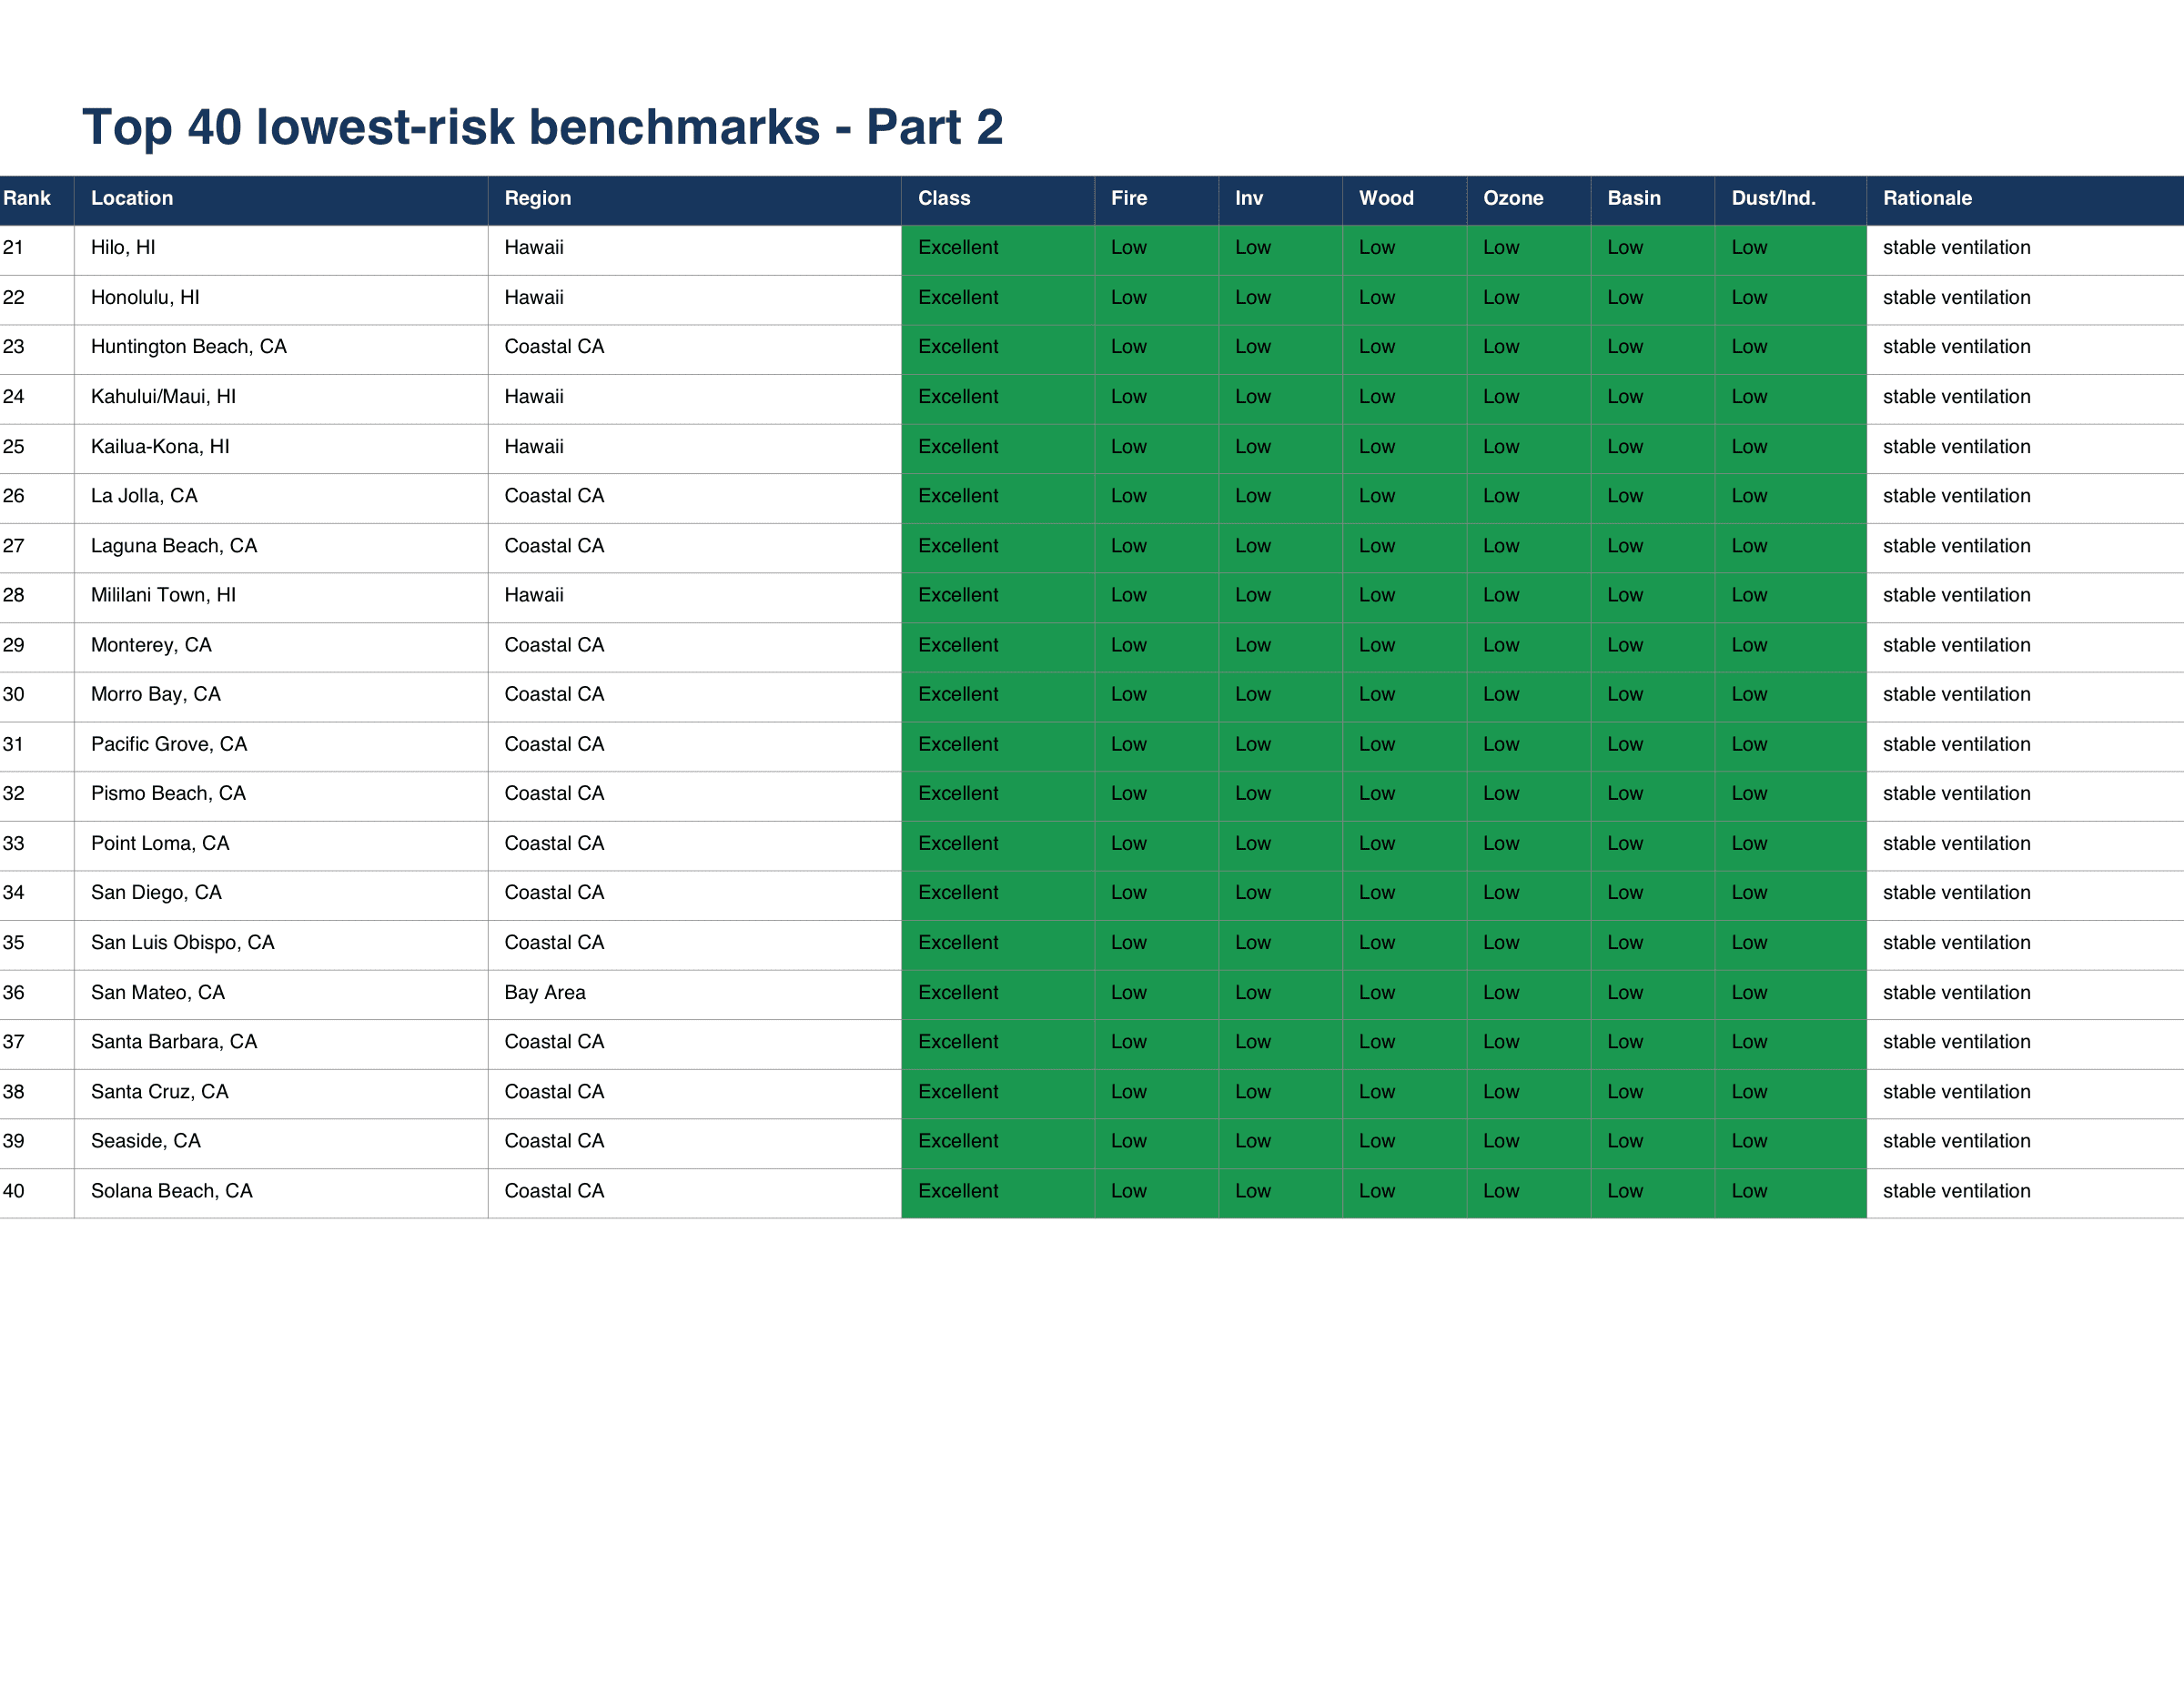Select the 'Laguna Beach, CA' cell
The image size is (2184, 1687).
tap(281, 547)
